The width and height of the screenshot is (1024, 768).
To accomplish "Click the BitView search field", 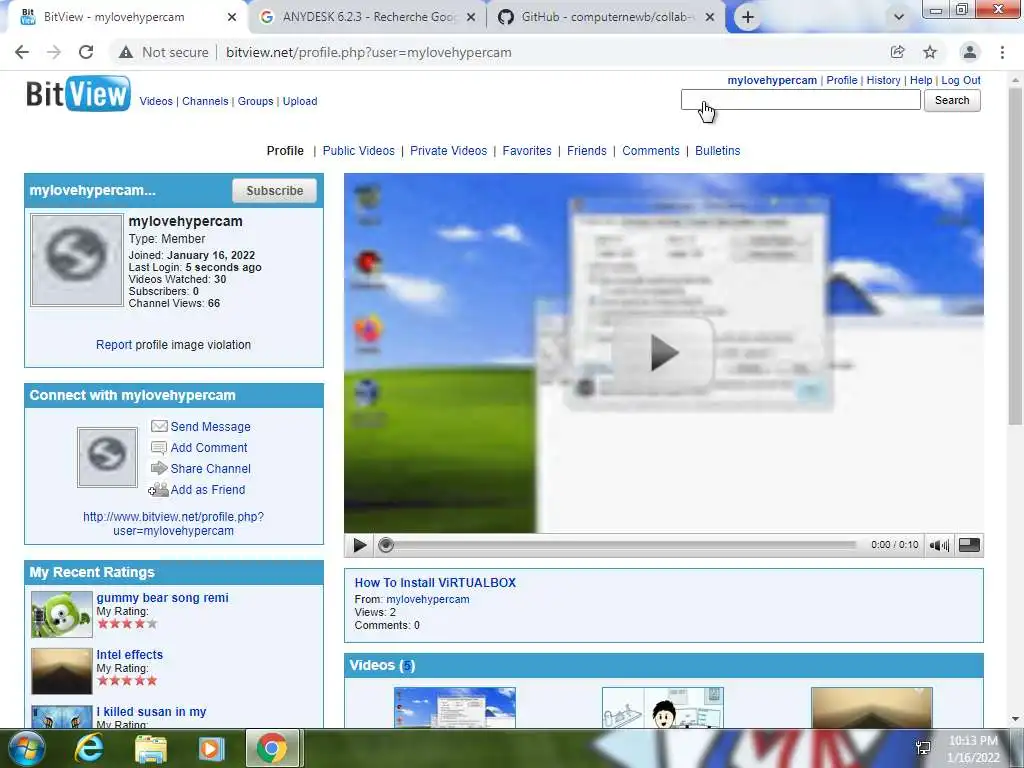I will [x=801, y=100].
